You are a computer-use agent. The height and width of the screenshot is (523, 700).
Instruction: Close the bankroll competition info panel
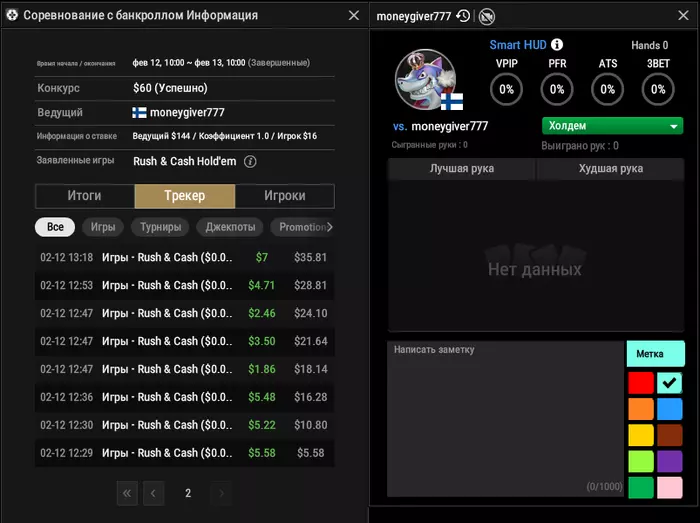click(x=354, y=15)
